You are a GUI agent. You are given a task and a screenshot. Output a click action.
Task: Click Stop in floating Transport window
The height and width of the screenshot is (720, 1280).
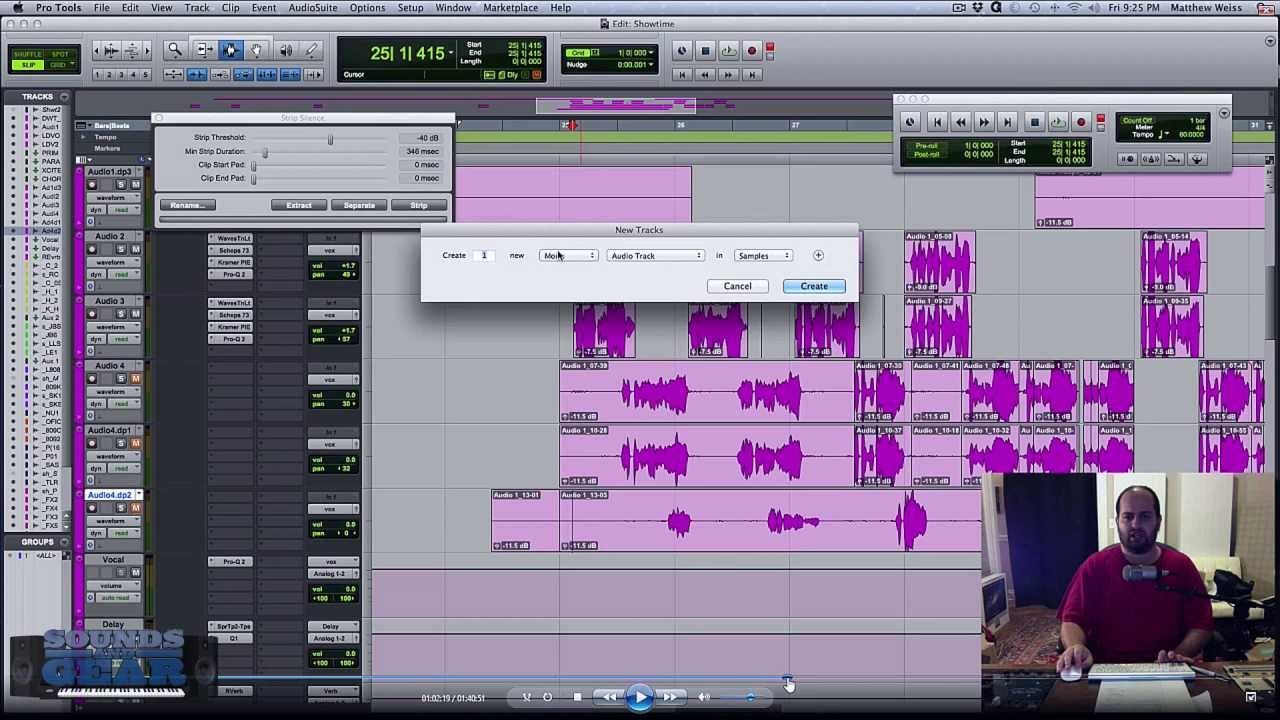click(1034, 122)
